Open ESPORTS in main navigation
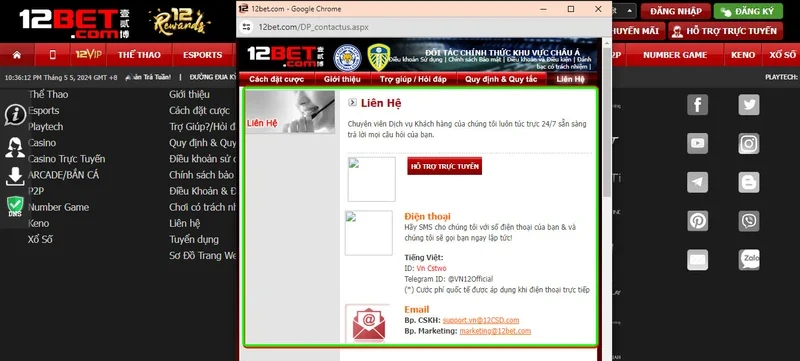The height and width of the screenshot is (361, 800). click(x=203, y=55)
